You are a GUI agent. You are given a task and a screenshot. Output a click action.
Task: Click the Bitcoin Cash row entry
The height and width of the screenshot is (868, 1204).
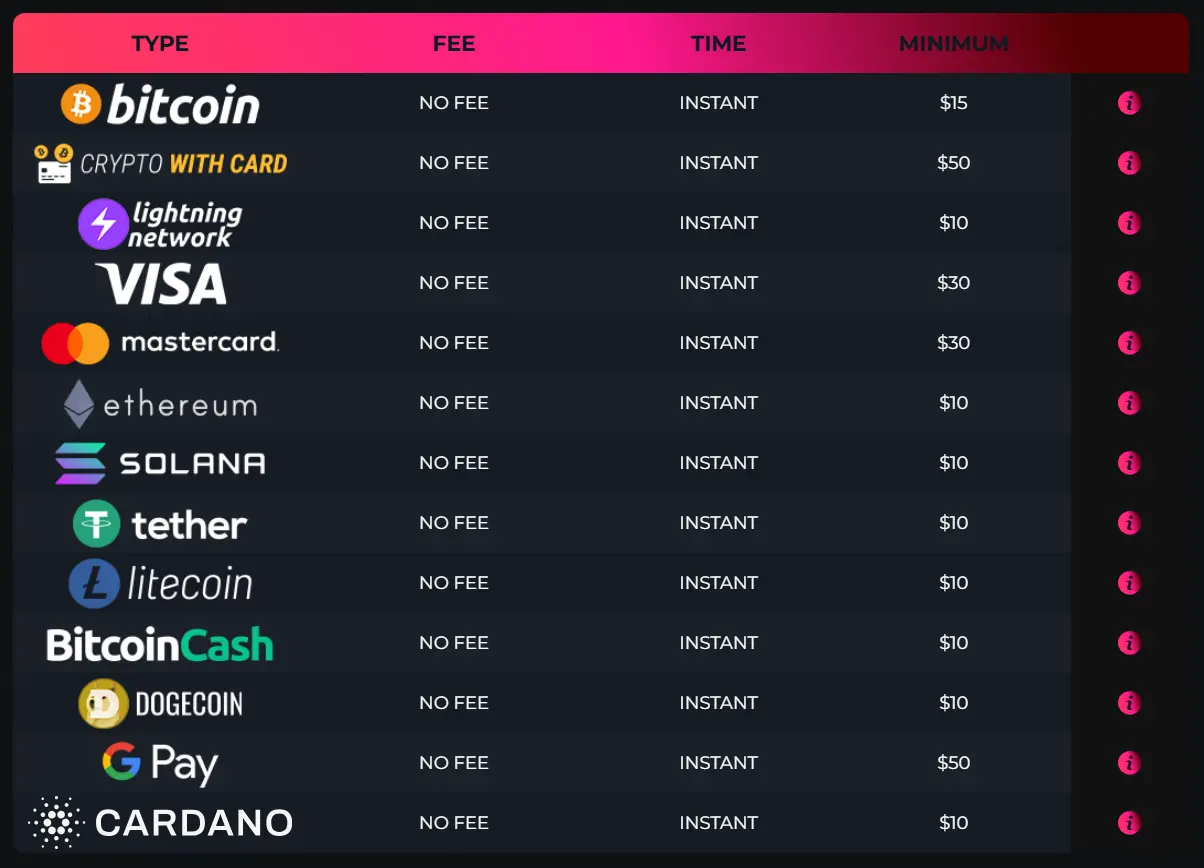pos(160,643)
